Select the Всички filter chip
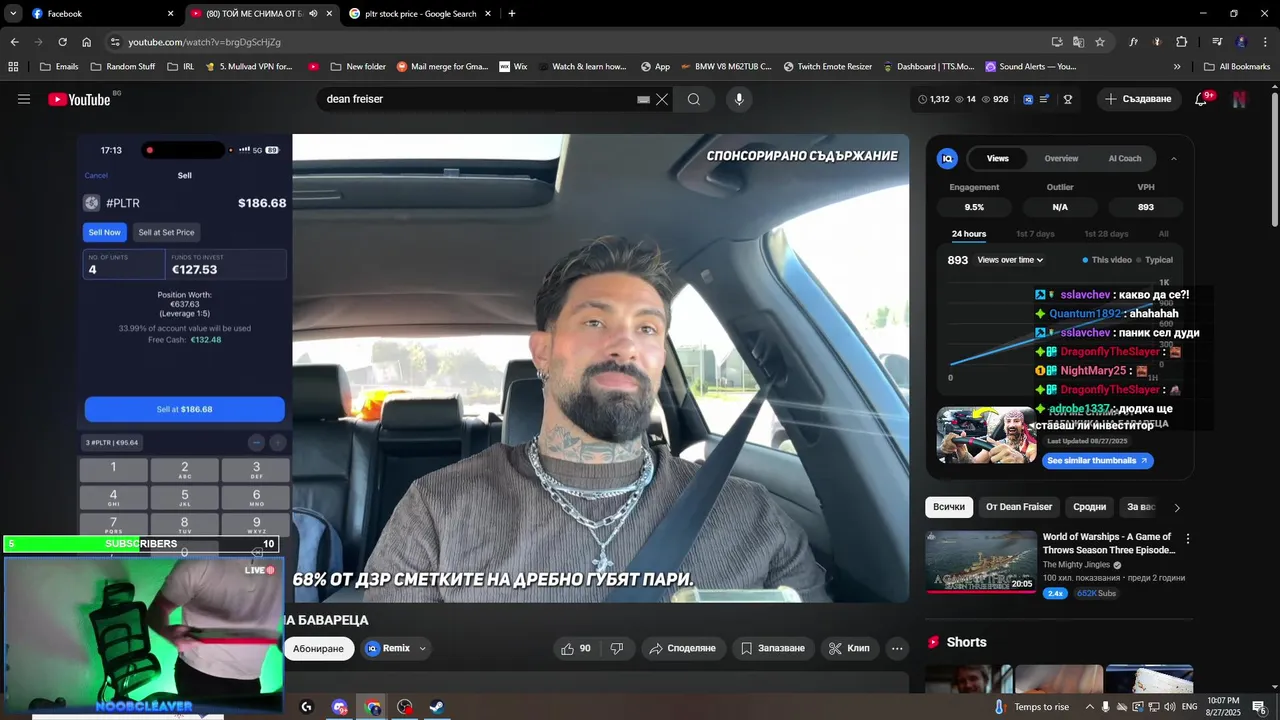The width and height of the screenshot is (1280, 720). pyautogui.click(x=949, y=507)
